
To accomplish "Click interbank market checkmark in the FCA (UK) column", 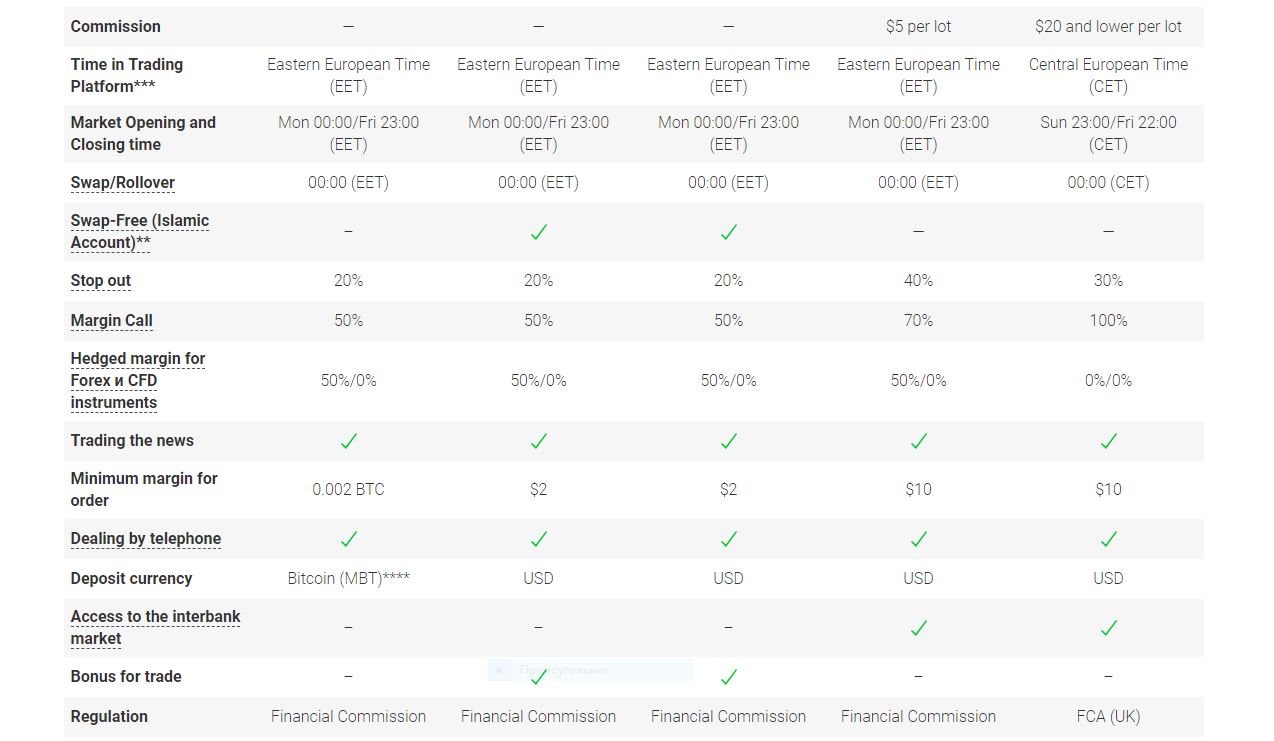I will pyautogui.click(x=1108, y=628).
